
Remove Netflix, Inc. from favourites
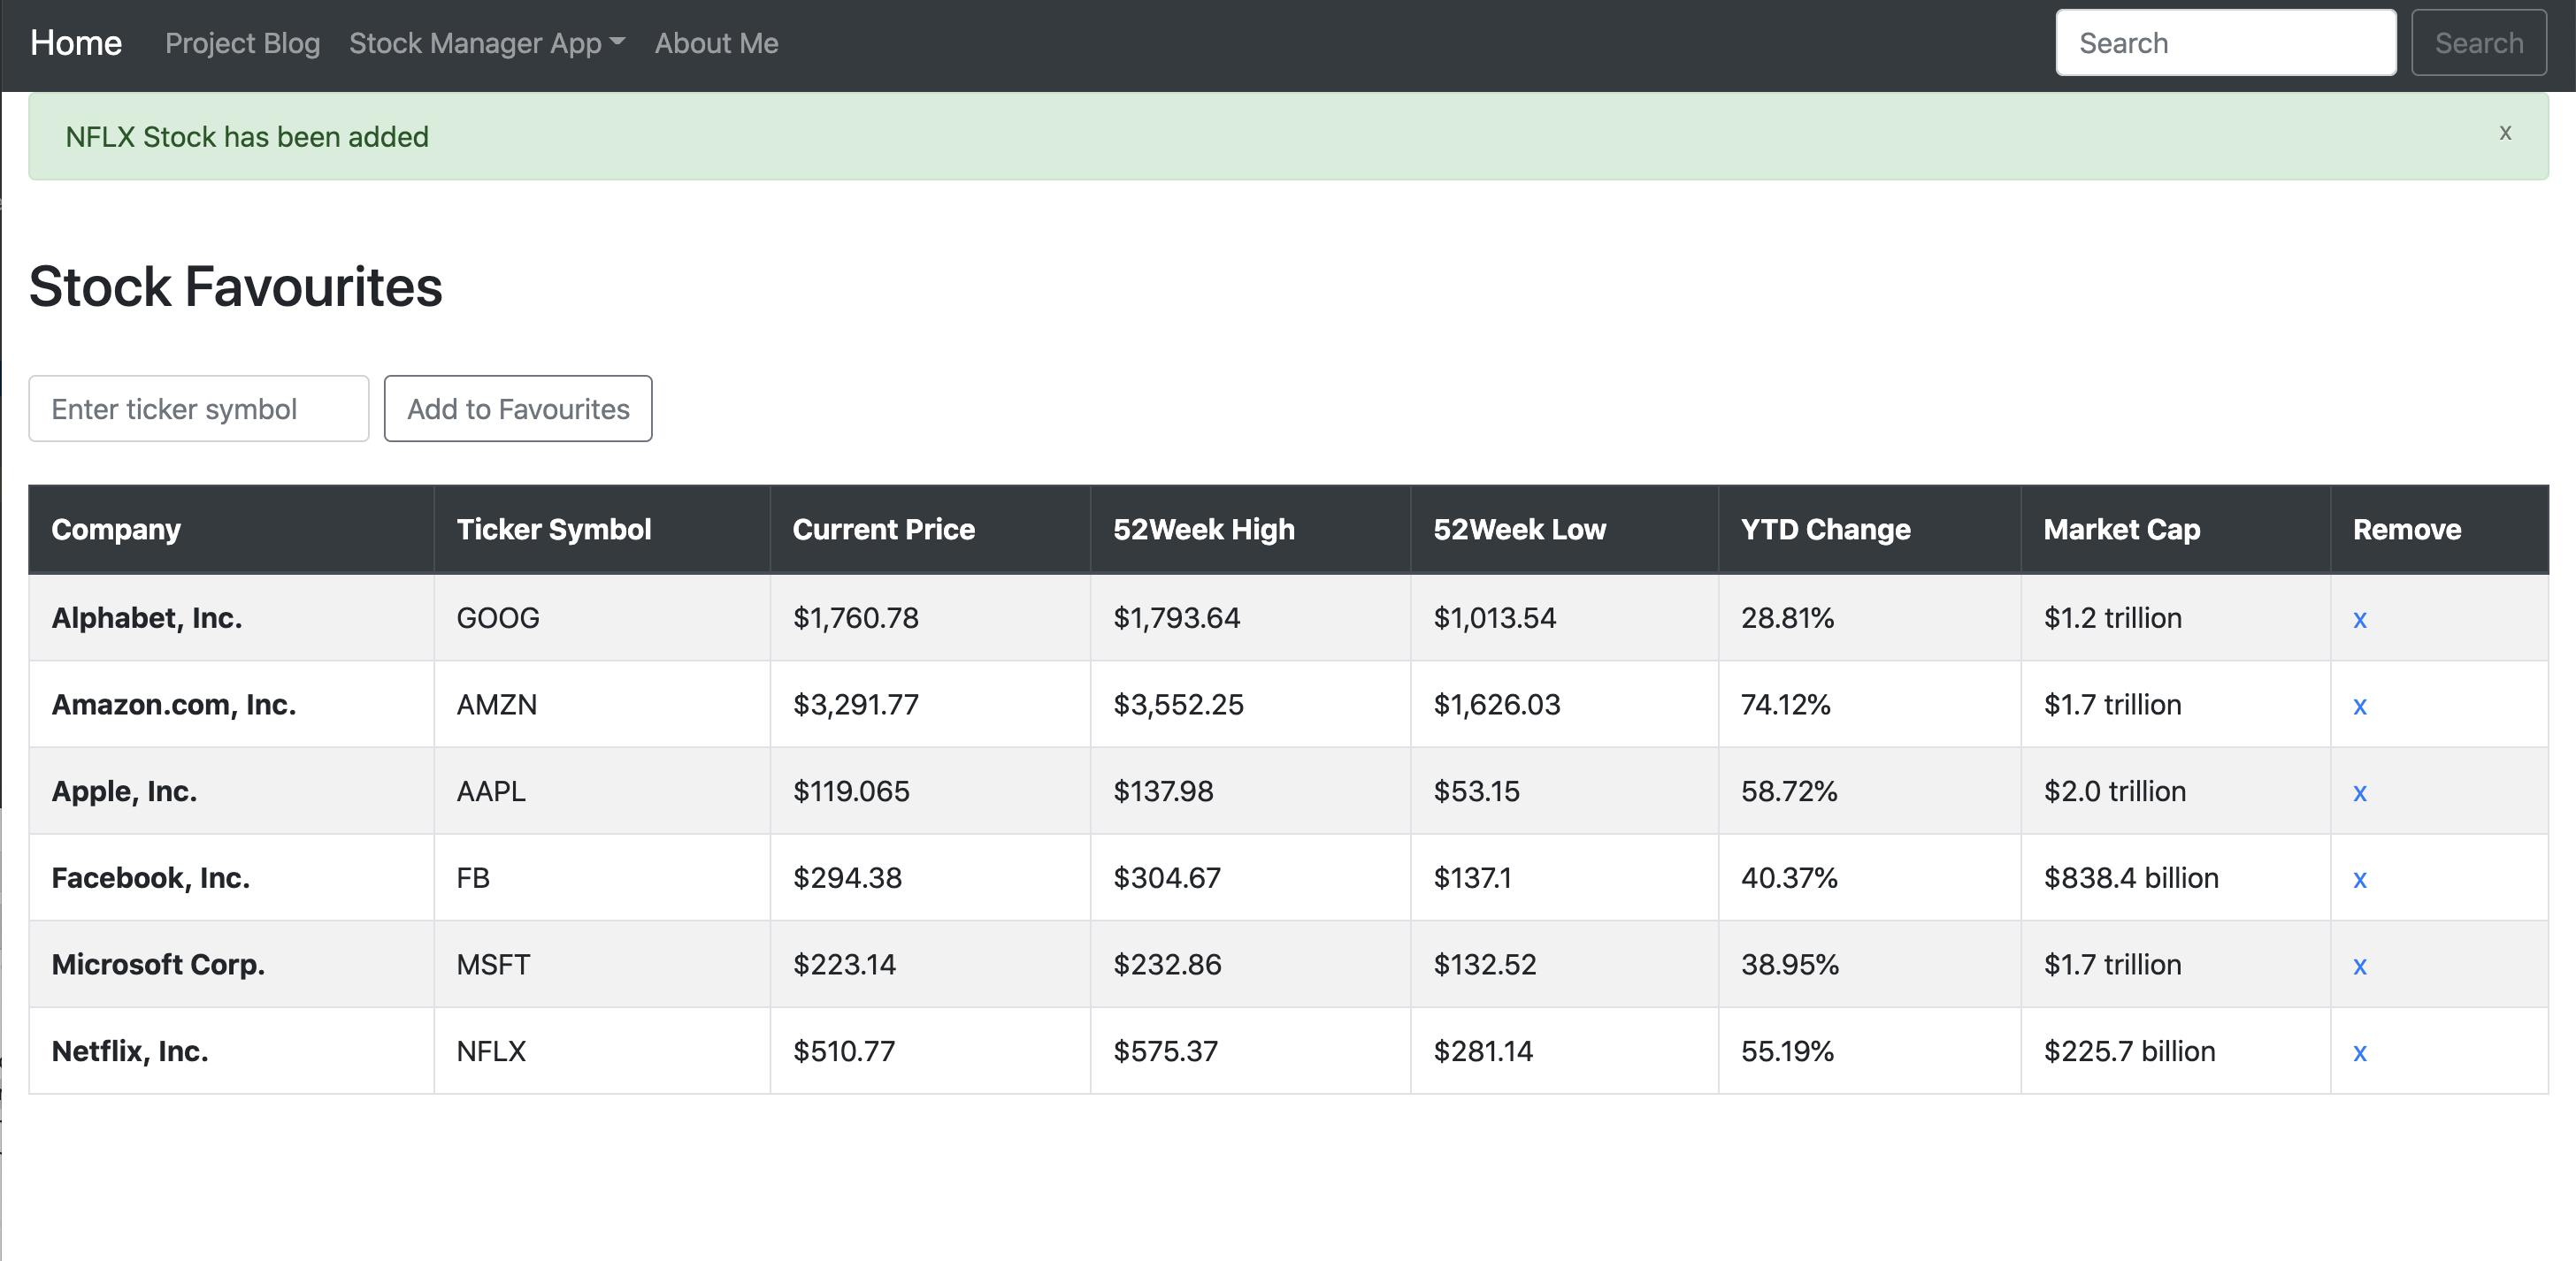[2360, 1053]
